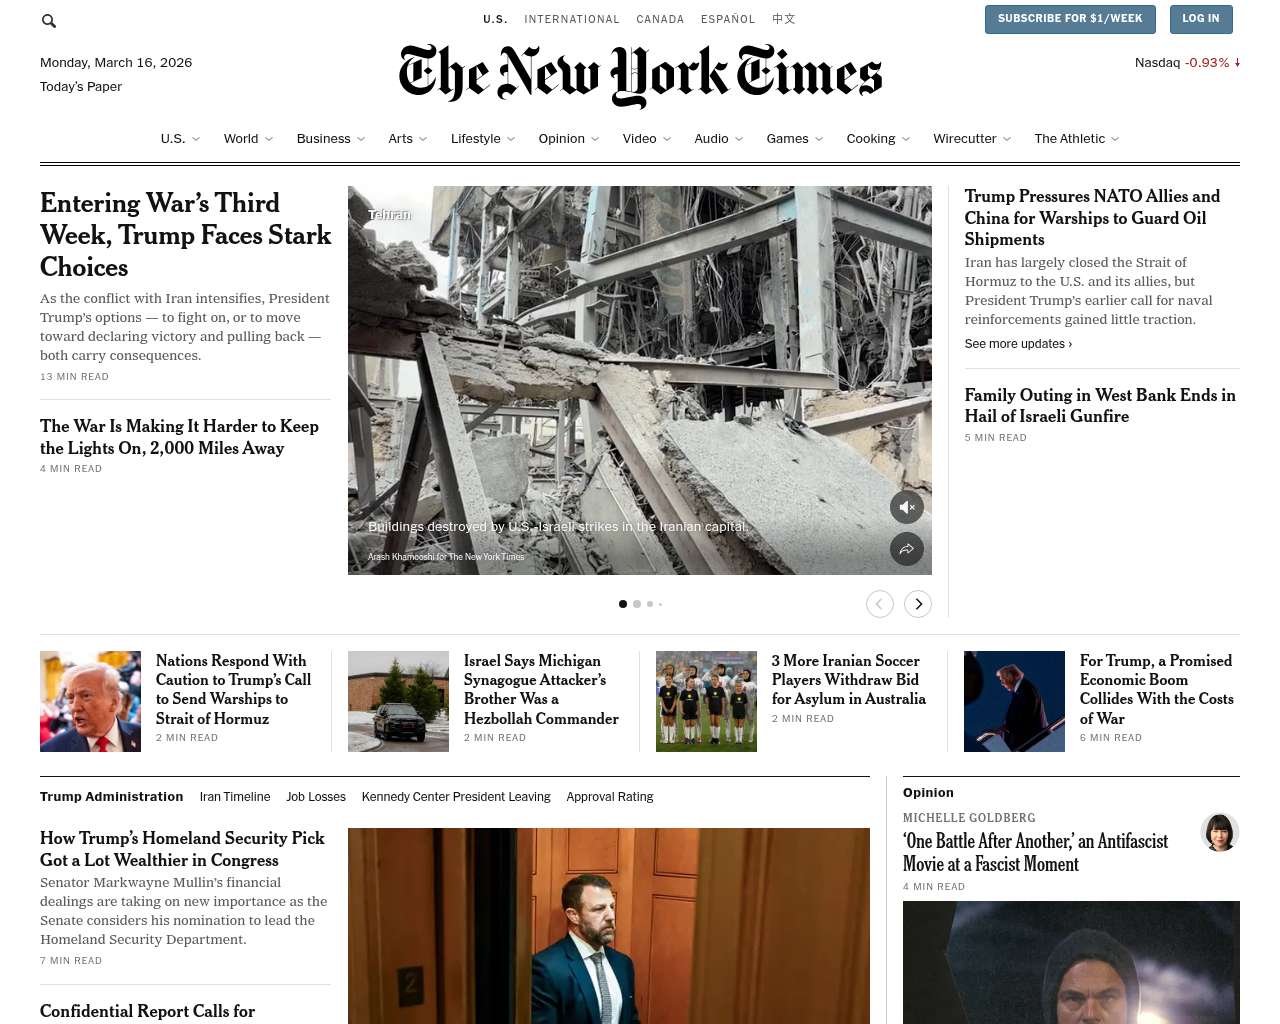
Task: Open the search magnifier icon
Action: click(49, 20)
